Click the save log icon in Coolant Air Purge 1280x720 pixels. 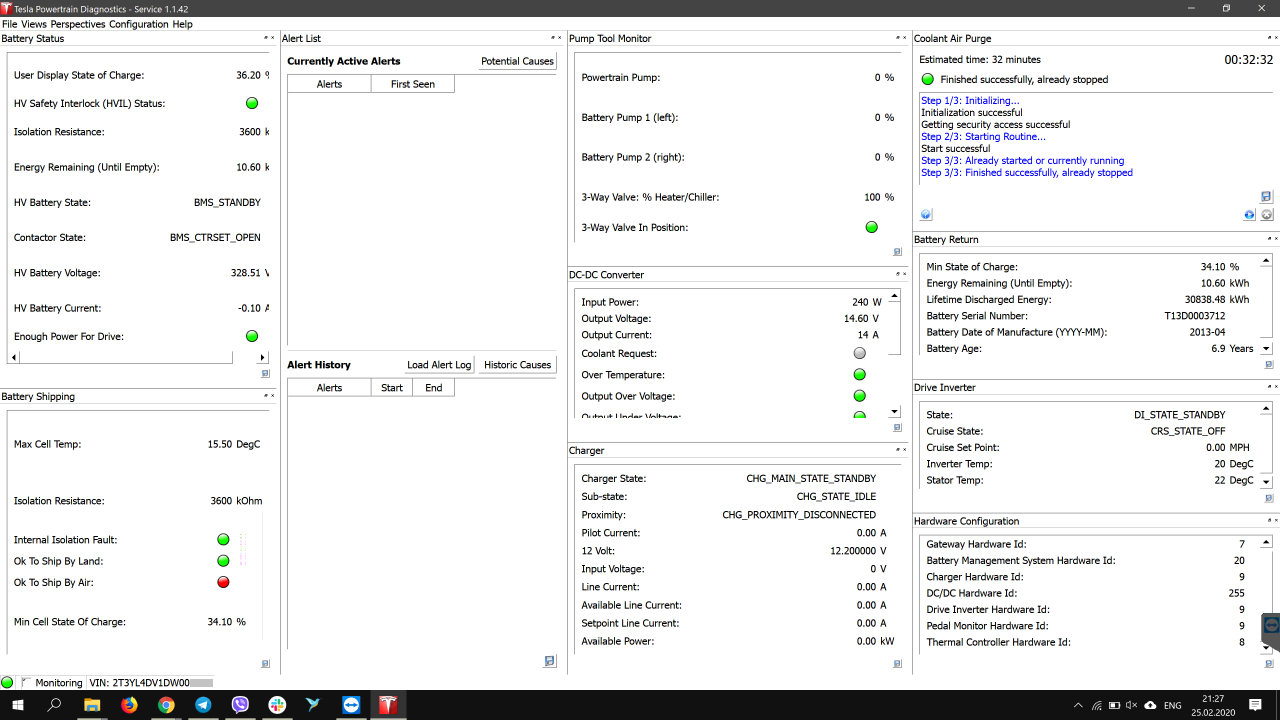click(1266, 197)
